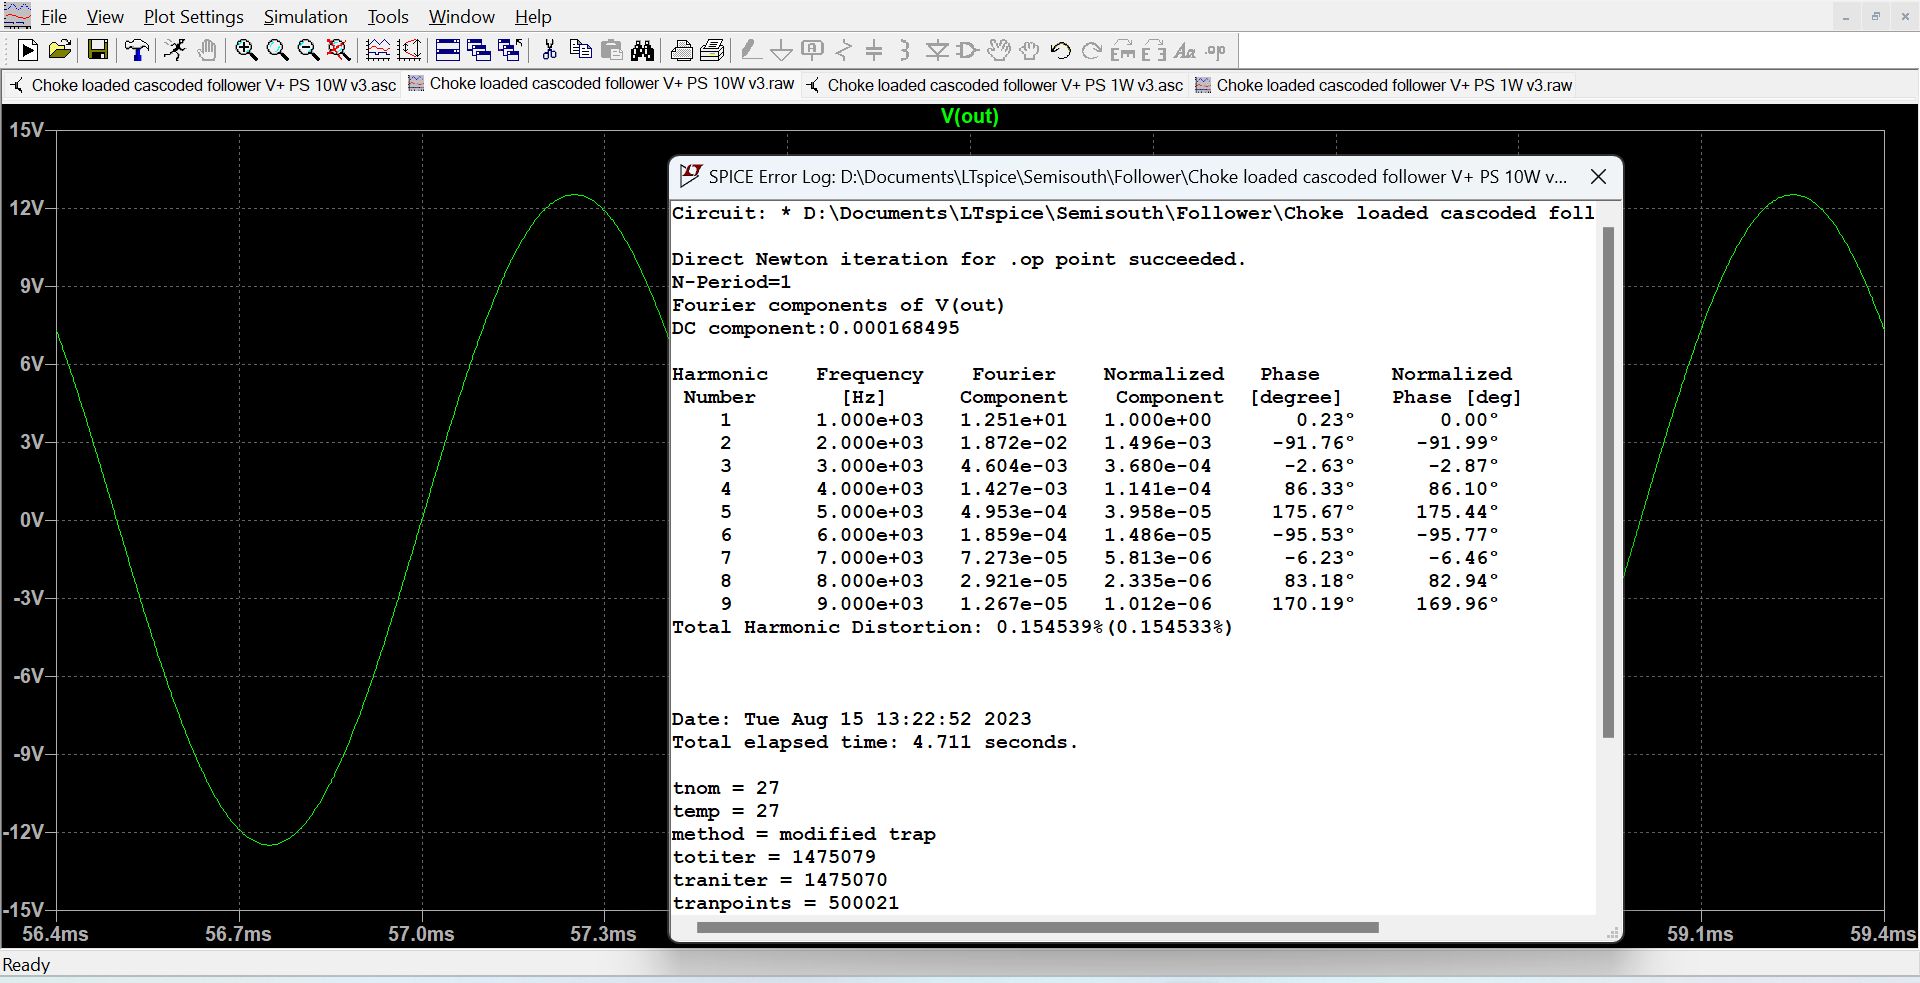This screenshot has width=1920, height=983.
Task: Click the Drag hand icon
Action: pyautogui.click(x=1030, y=50)
